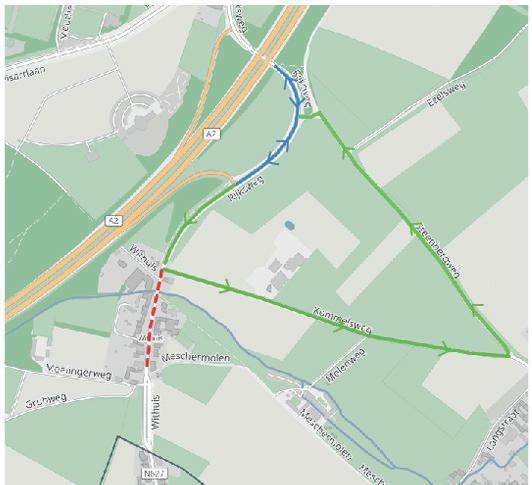
Task: Click the A2 highway shield near the interchange
Action: (x=212, y=134)
